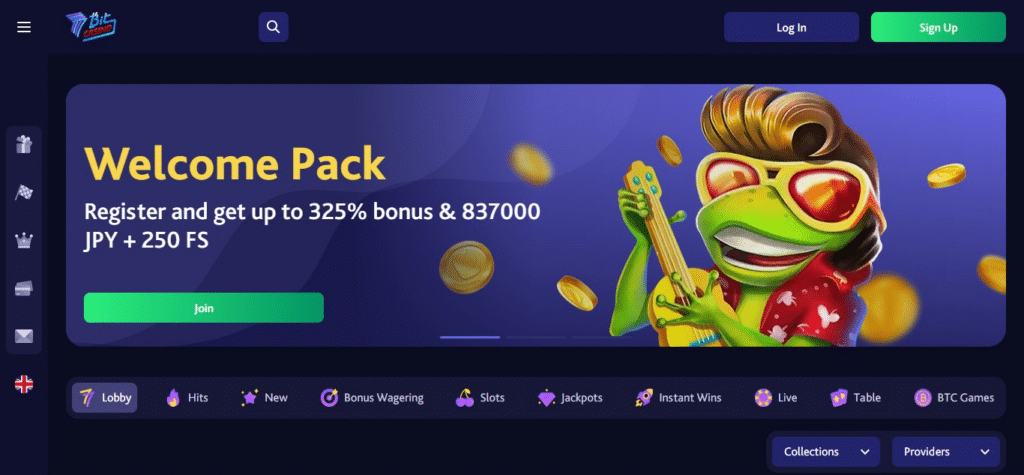
Task: Open the Jackpots category
Action: 570,397
